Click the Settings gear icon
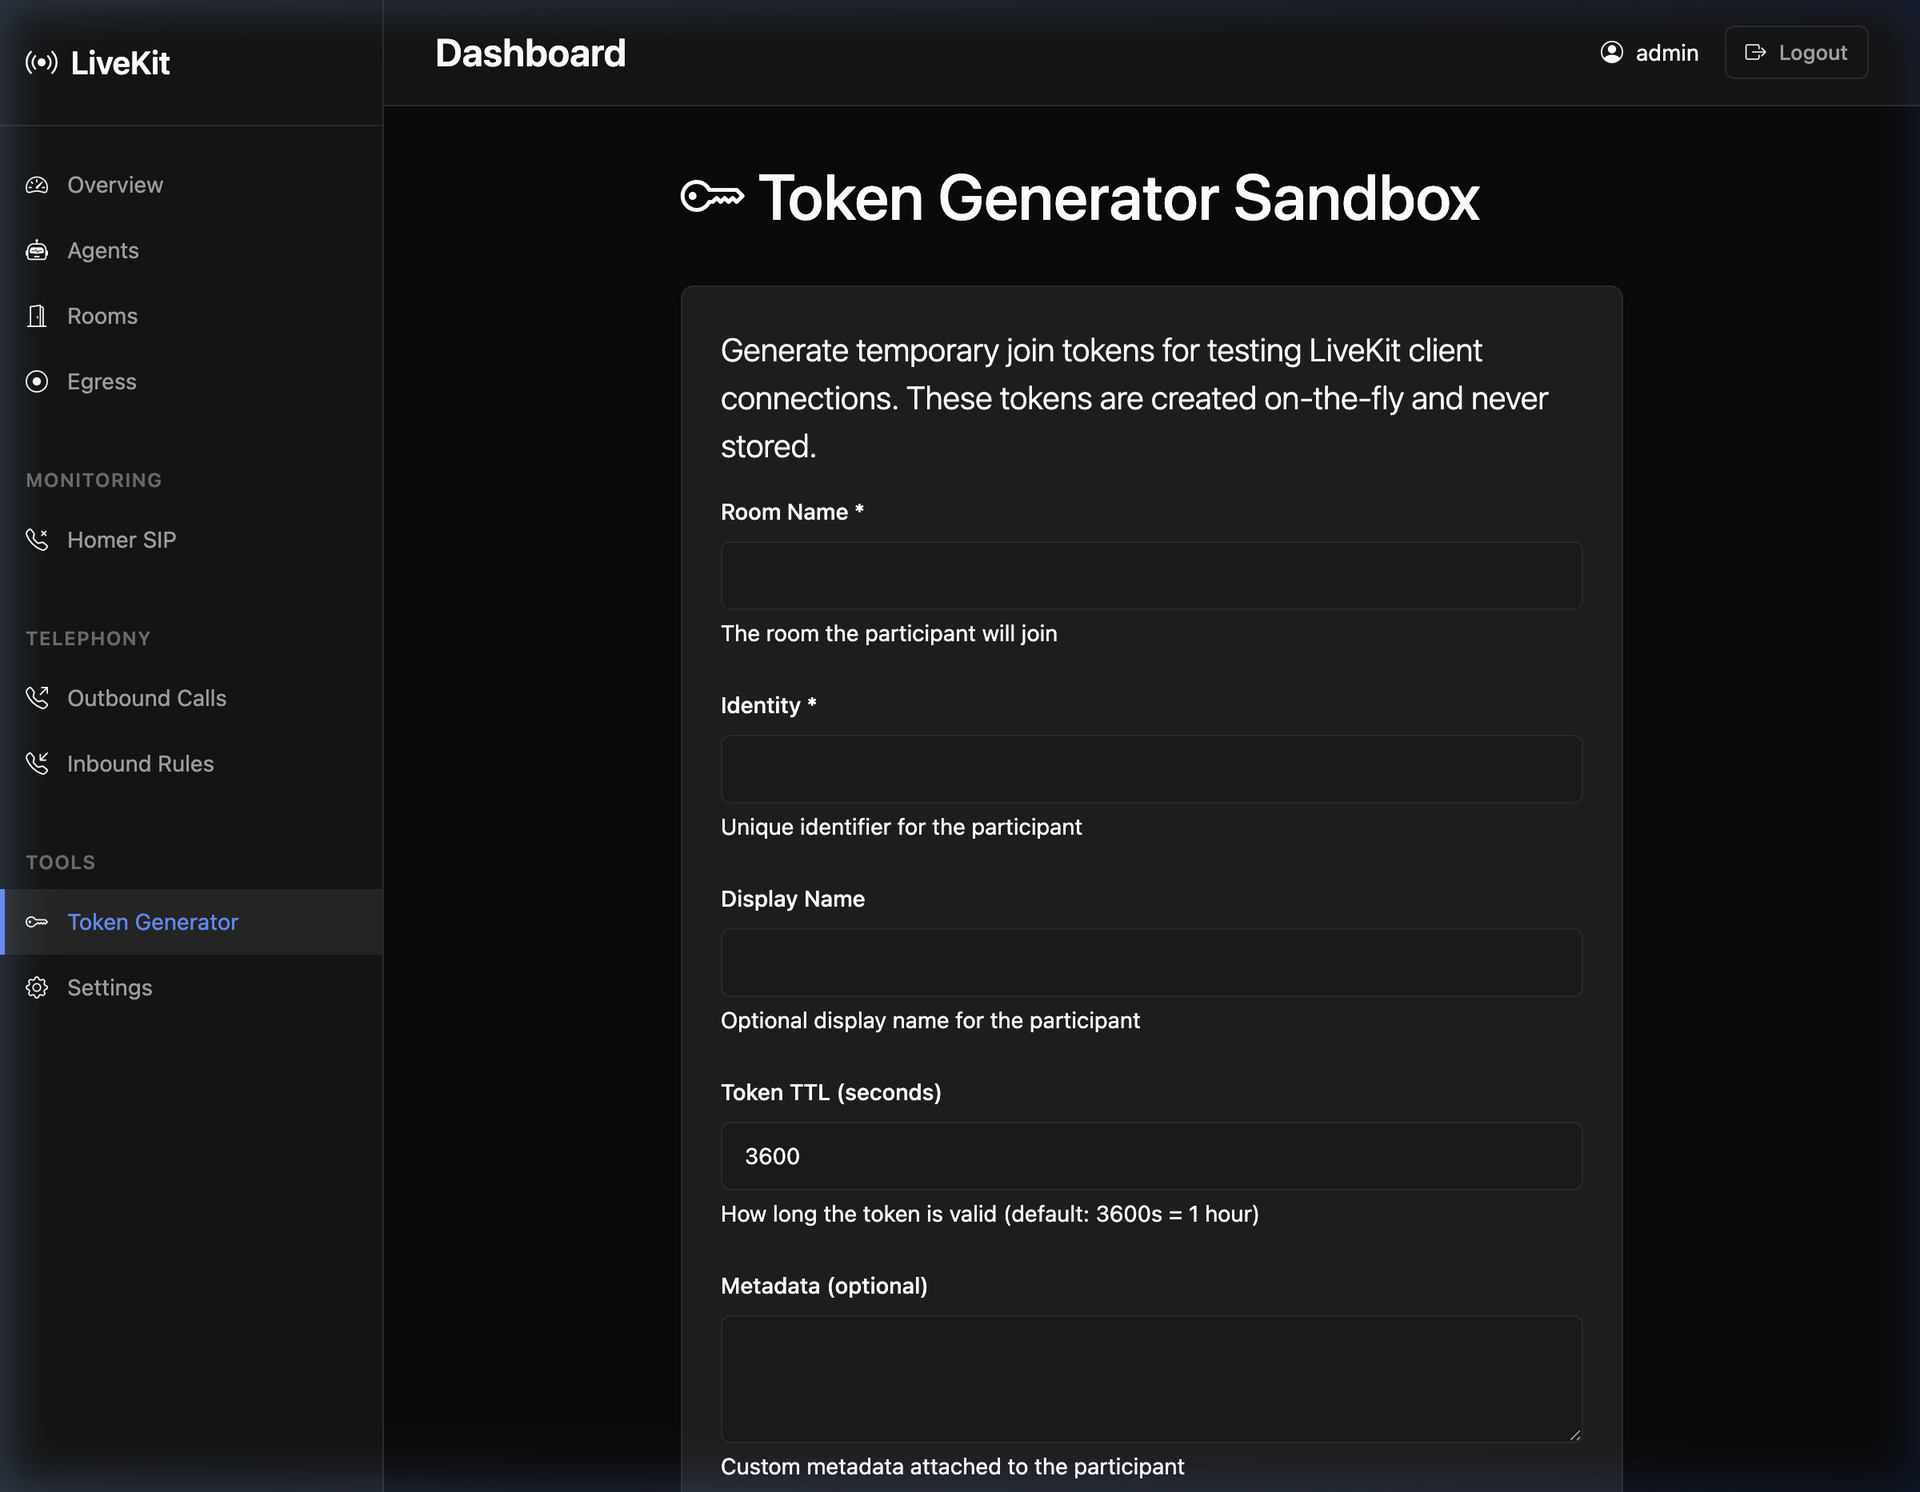1920x1492 pixels. [x=37, y=988]
